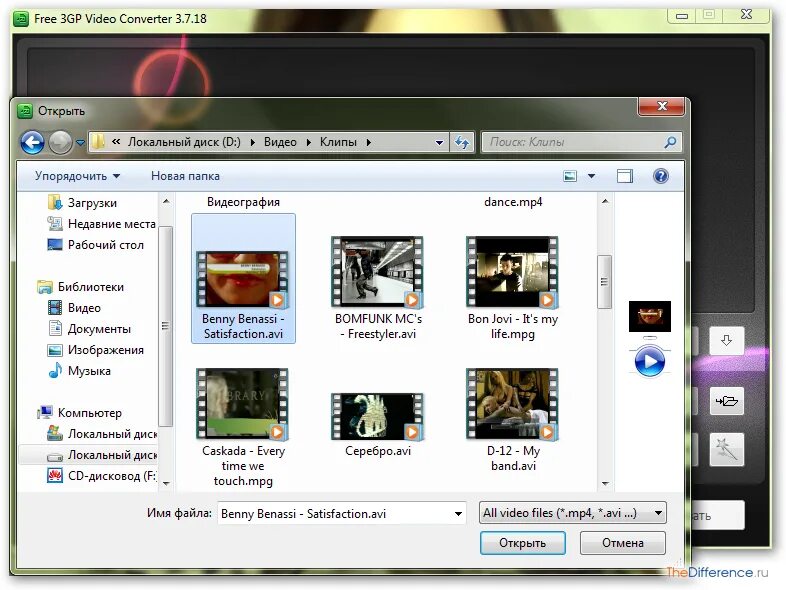Select BOMFUNK MC's - Freestyler.avi video
The height and width of the screenshot is (590, 786).
(378, 288)
